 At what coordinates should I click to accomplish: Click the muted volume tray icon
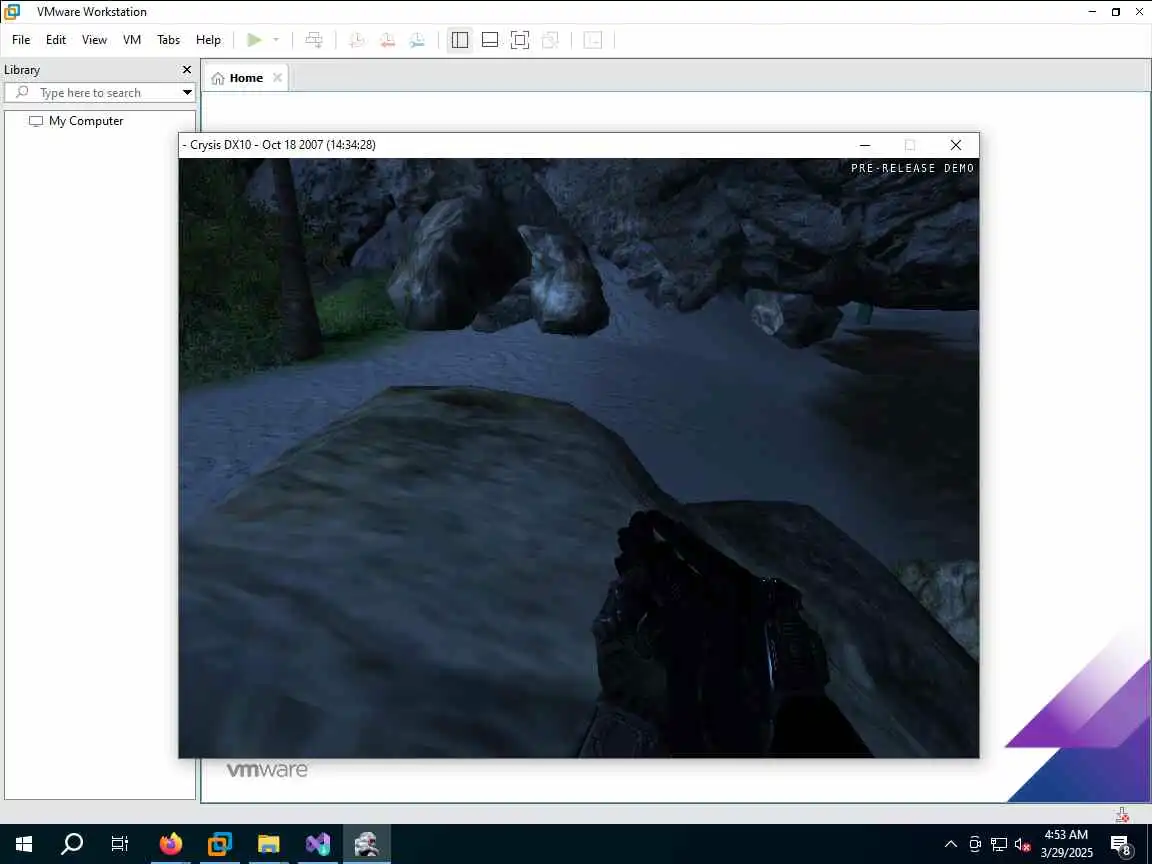click(x=1022, y=844)
